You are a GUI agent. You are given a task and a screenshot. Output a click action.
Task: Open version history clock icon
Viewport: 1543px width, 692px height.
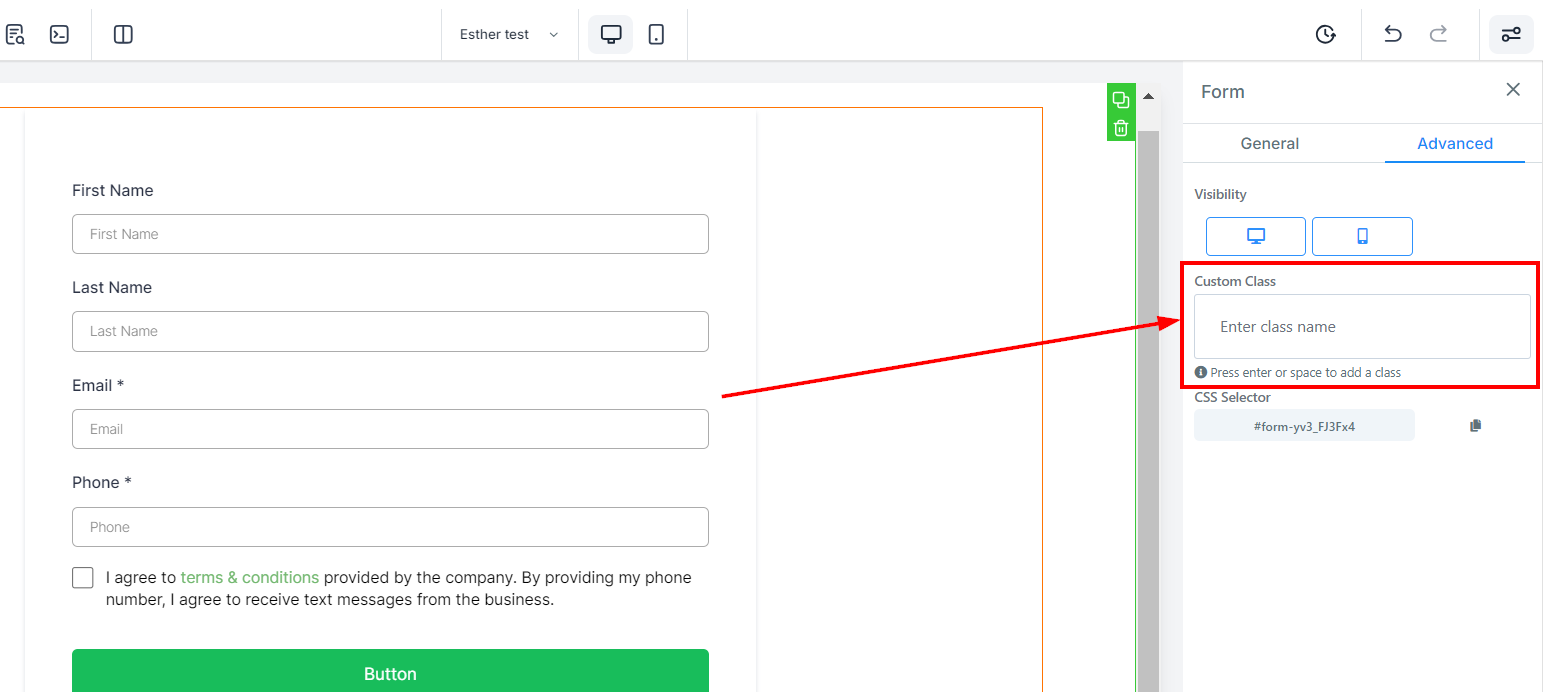pos(1325,34)
